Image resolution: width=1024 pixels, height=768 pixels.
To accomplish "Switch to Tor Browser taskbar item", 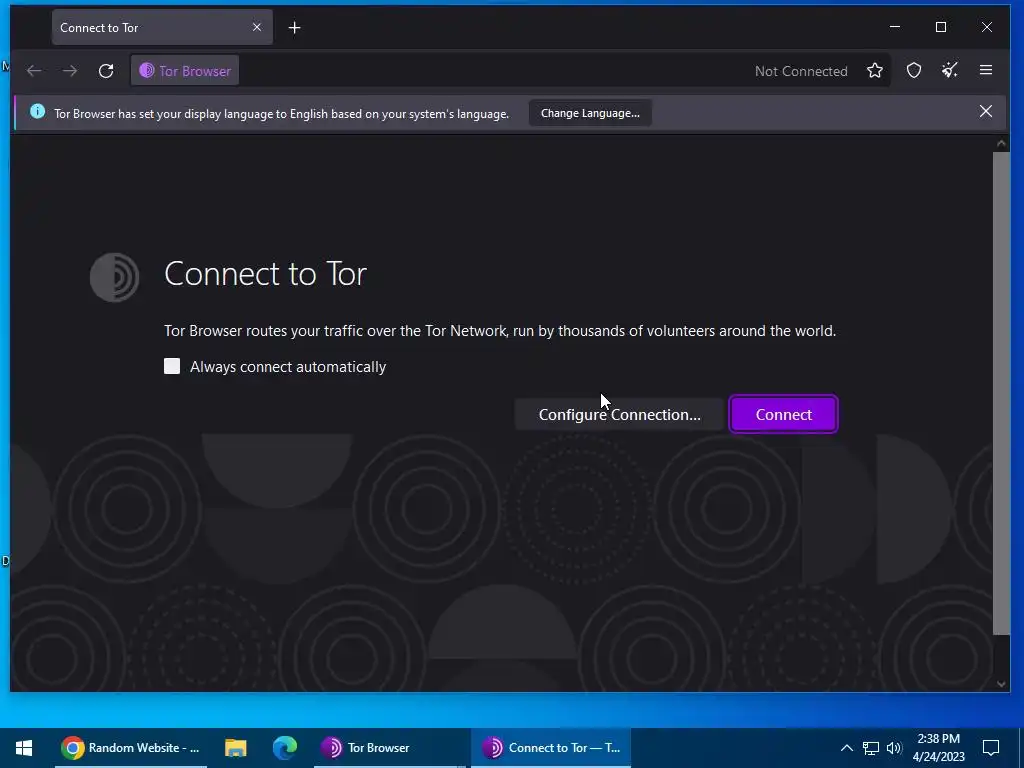I will pyautogui.click(x=389, y=748).
